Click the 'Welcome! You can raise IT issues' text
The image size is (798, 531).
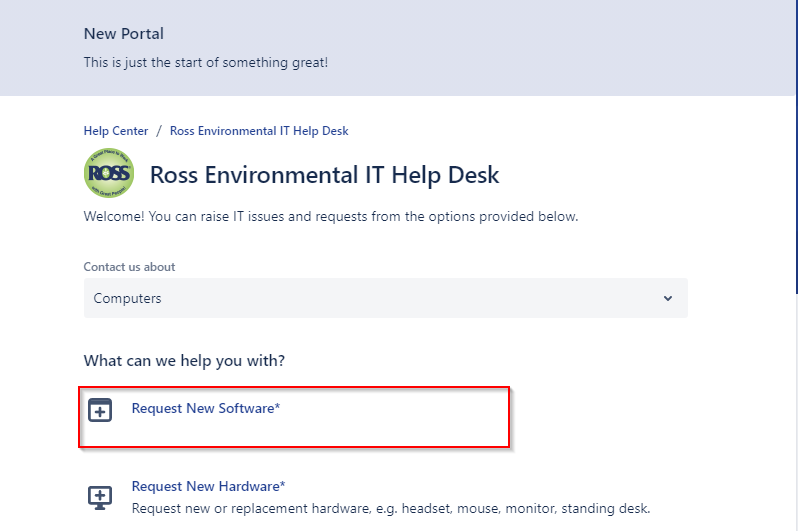pyautogui.click(x=331, y=216)
